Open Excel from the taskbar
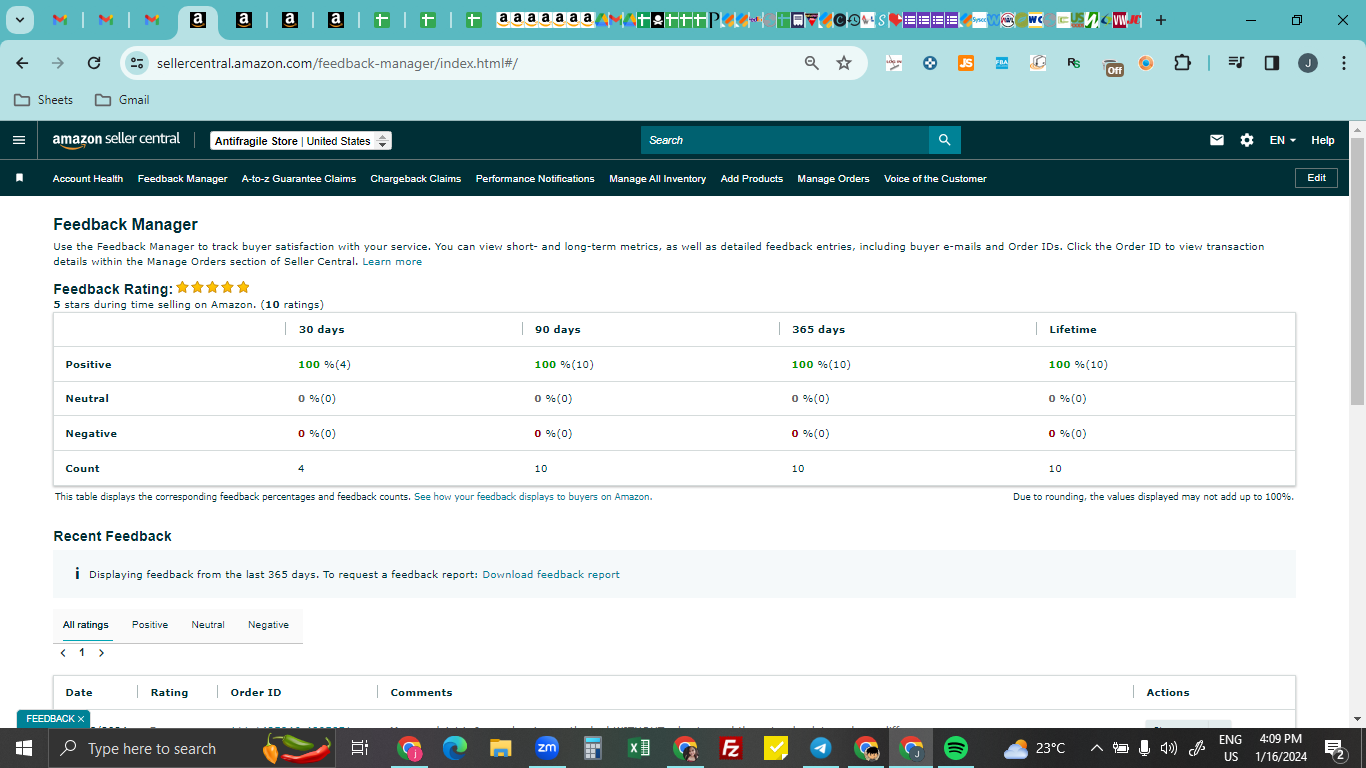This screenshot has height=768, width=1366. [639, 748]
